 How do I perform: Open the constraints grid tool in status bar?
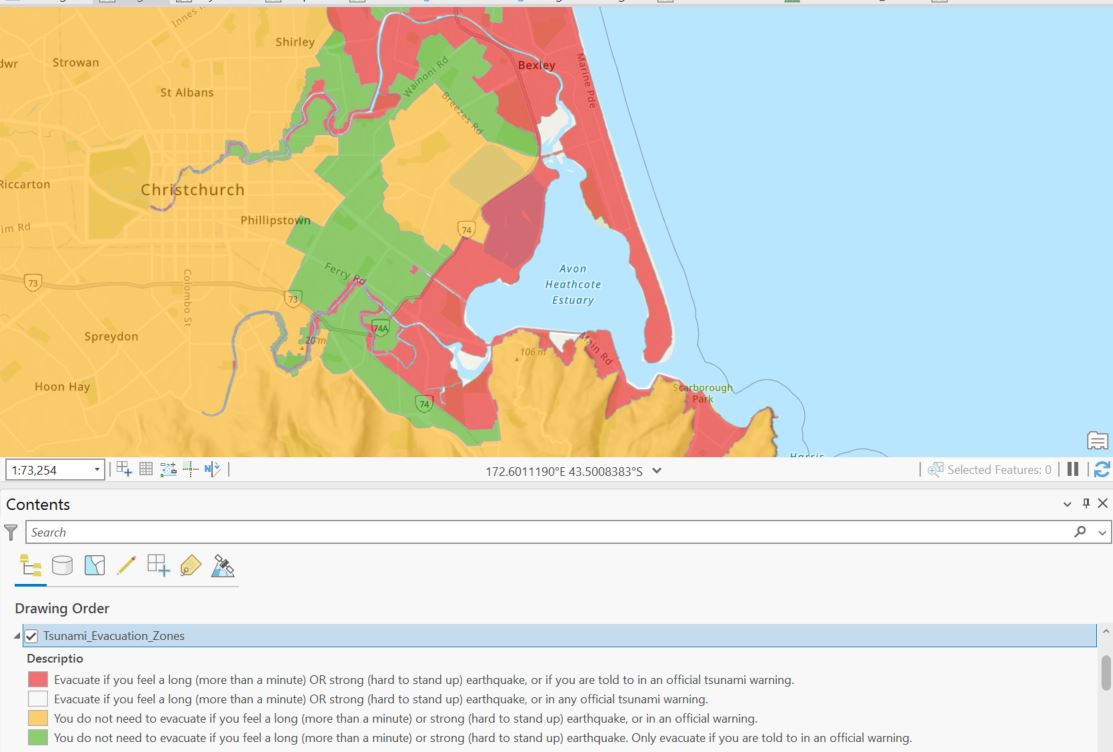tap(124, 469)
